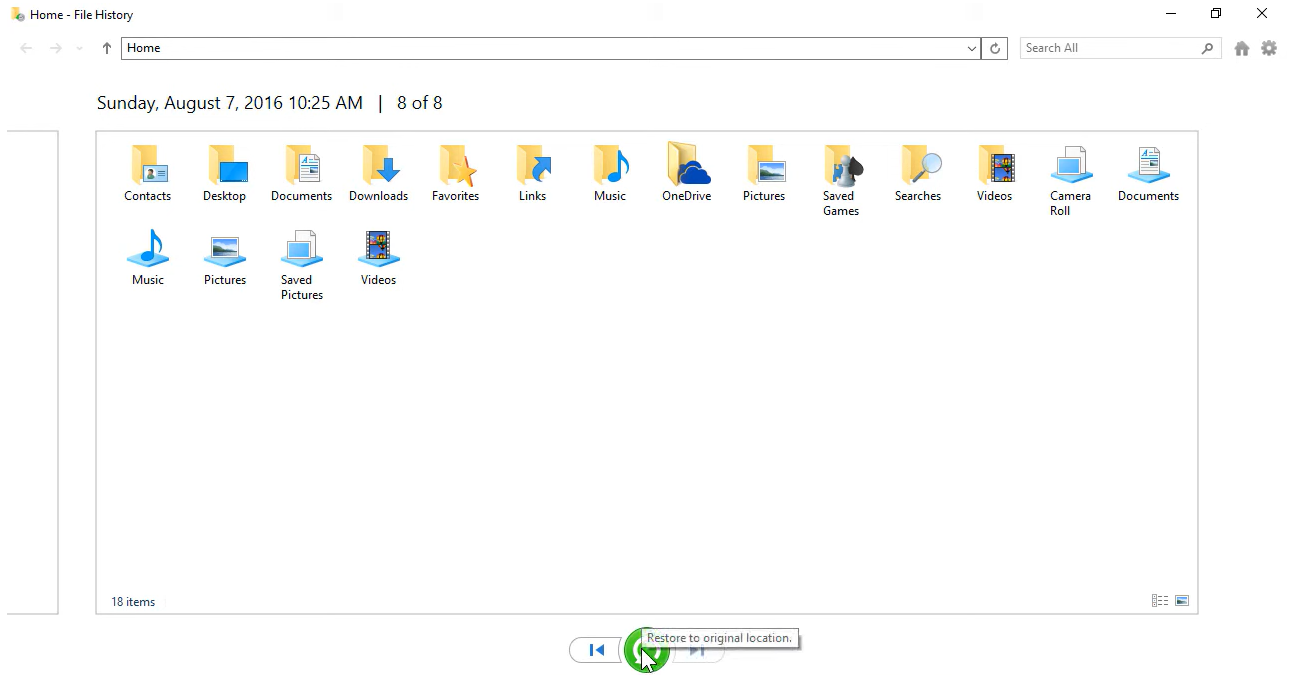The image size is (1290, 675).
Task: Select the yellow Music folder
Action: point(609,174)
